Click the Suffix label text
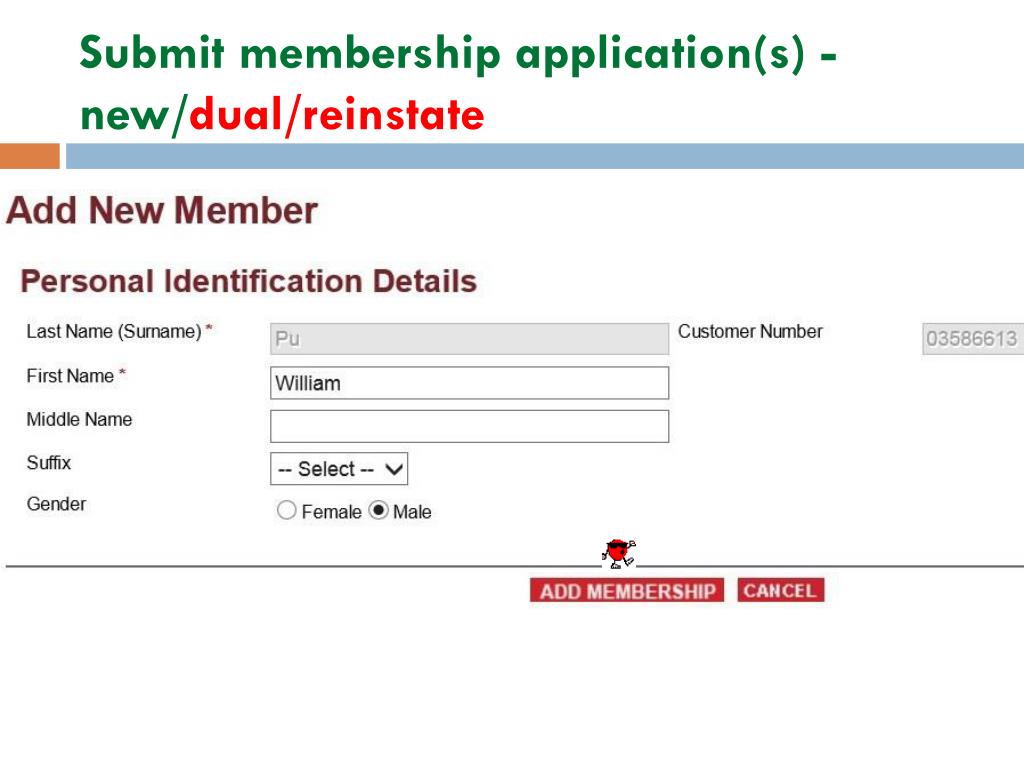Viewport: 1024px width, 768px height. (48, 463)
